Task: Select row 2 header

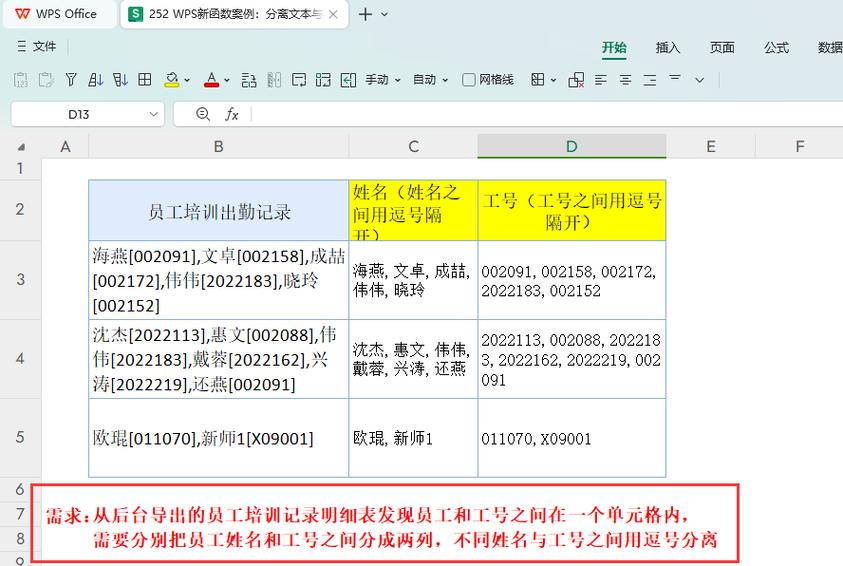Action: 20,210
